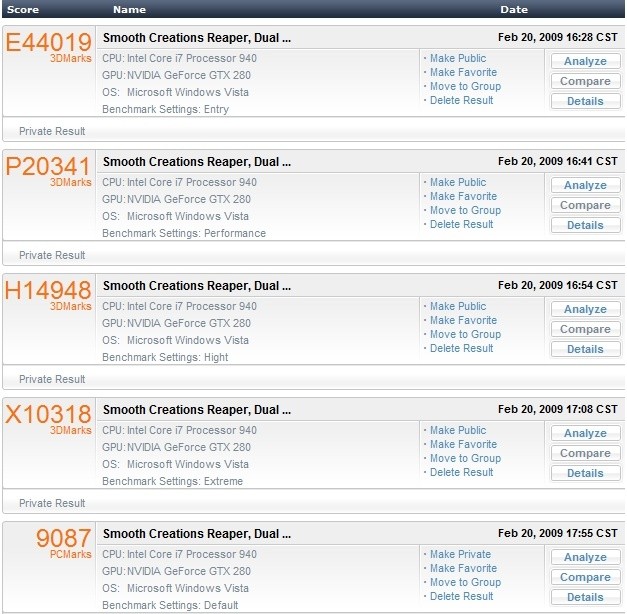Sort results by the Date column header
Viewport: 627px width, 614px height.
coord(514,9)
